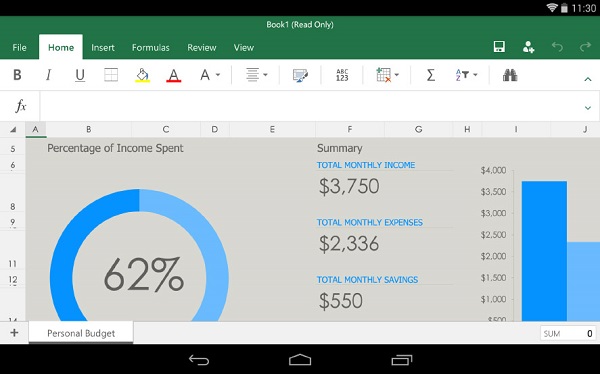600x374 pixels.
Task: Toggle Italic formatting
Action: pyautogui.click(x=49, y=75)
